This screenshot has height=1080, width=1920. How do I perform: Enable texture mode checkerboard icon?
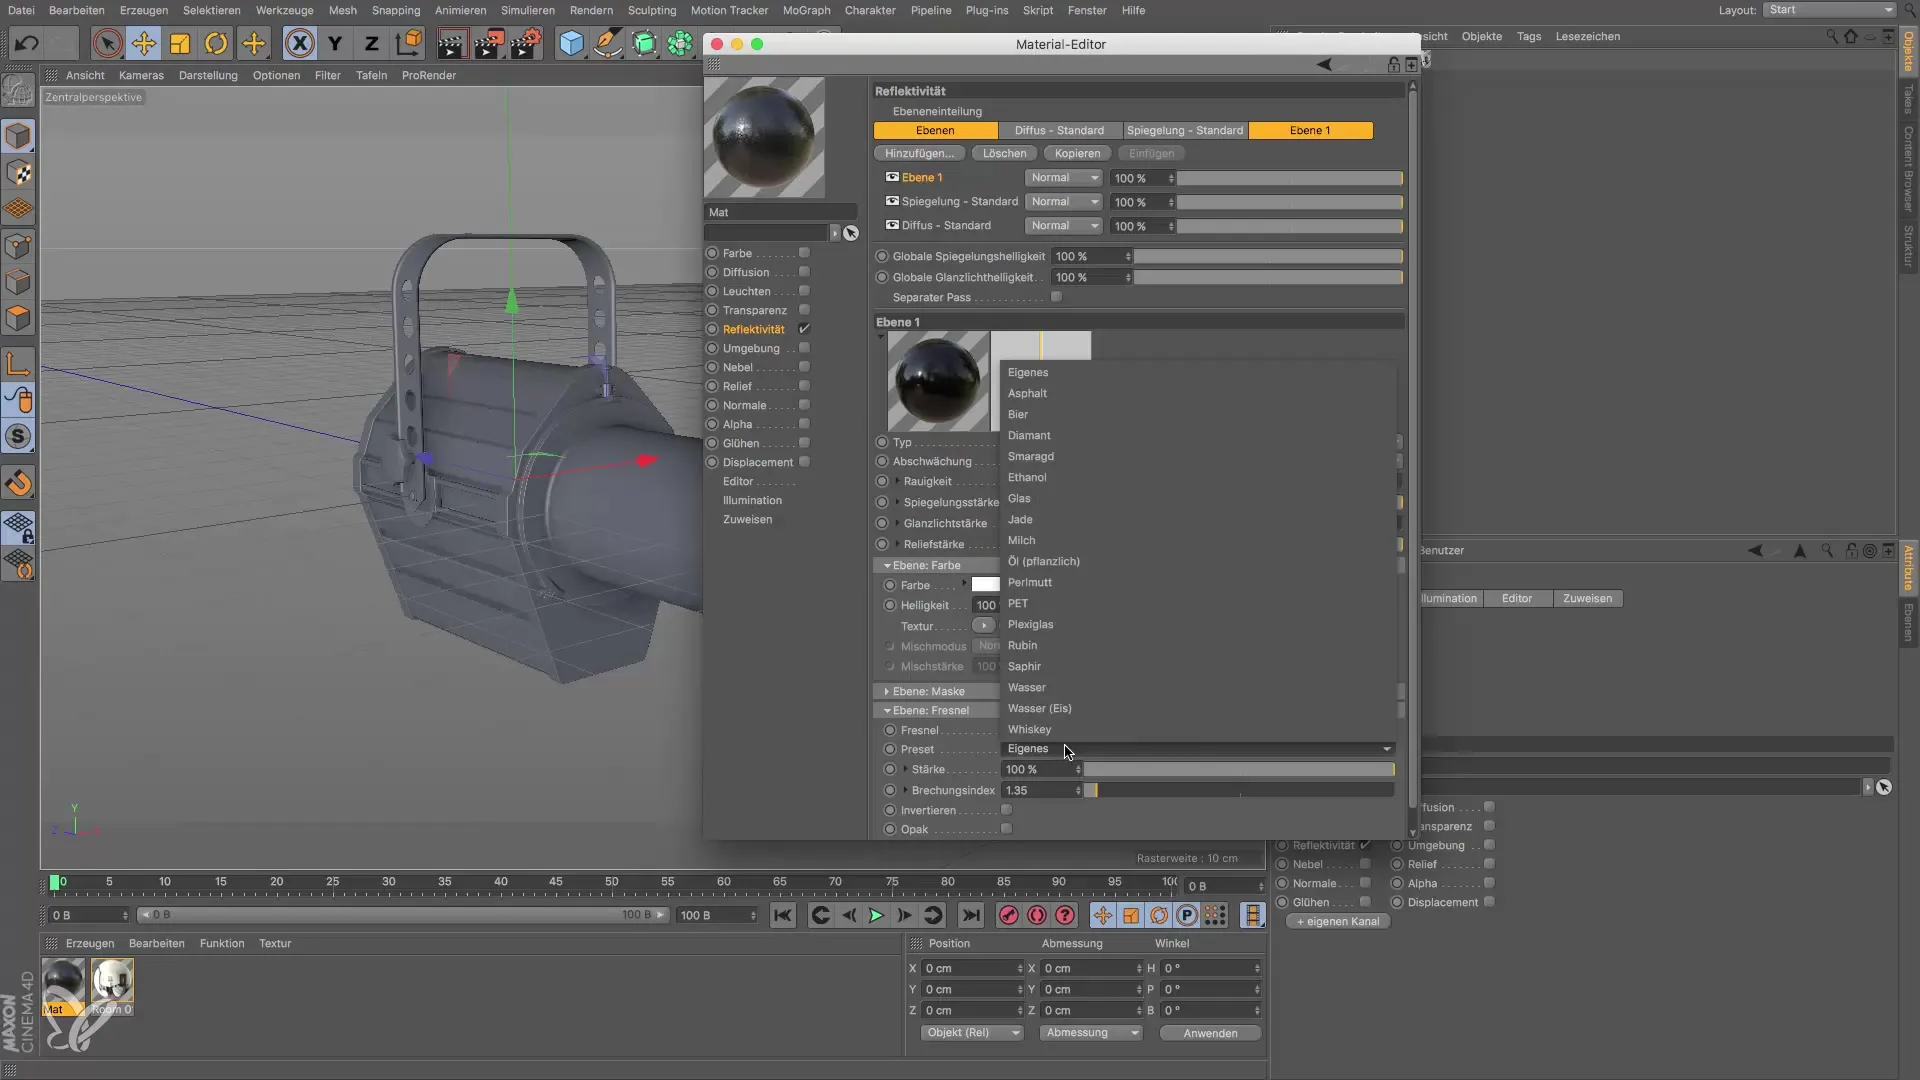click(18, 173)
